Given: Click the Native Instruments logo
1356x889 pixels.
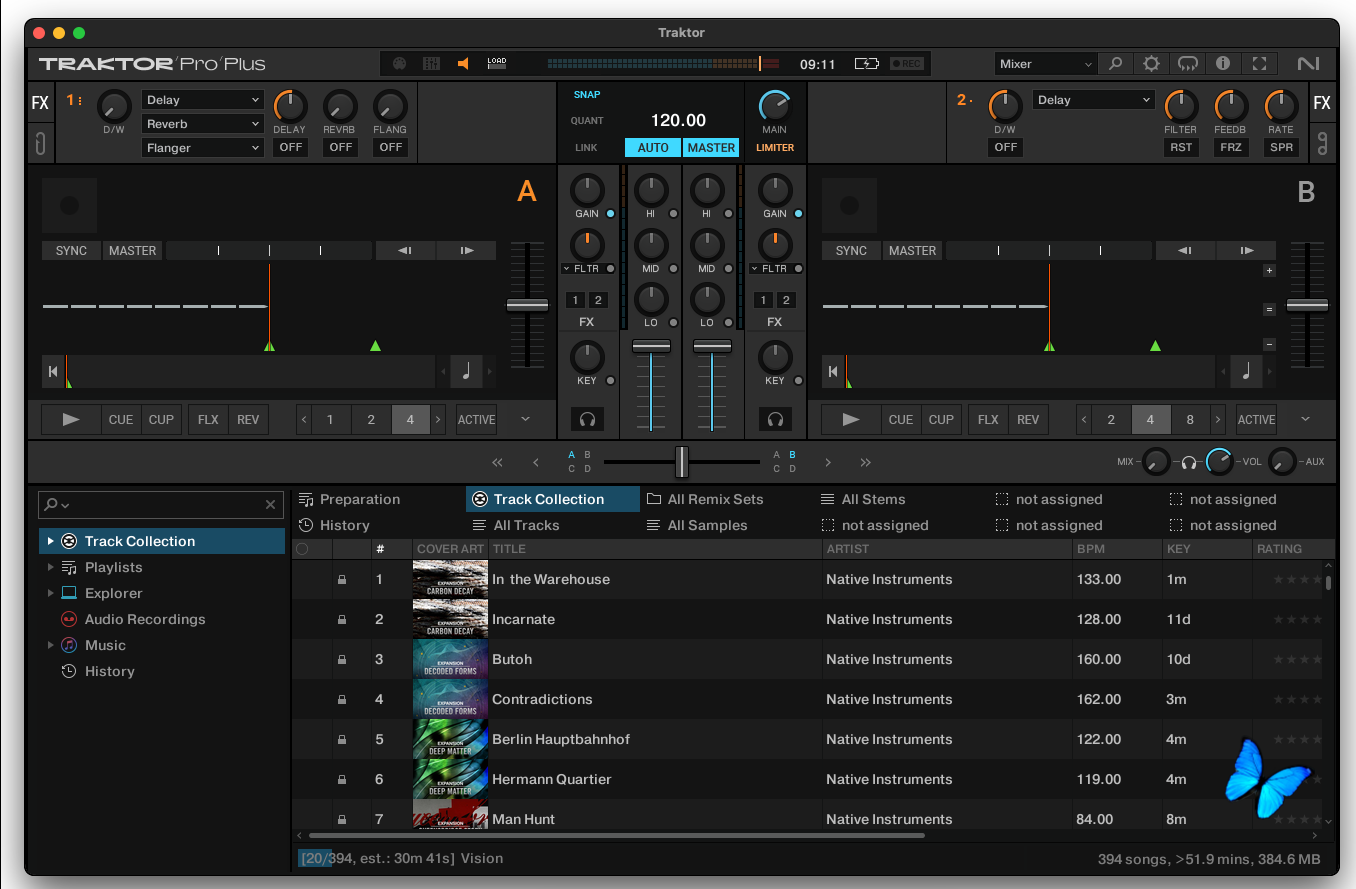Looking at the screenshot, I should (1308, 64).
